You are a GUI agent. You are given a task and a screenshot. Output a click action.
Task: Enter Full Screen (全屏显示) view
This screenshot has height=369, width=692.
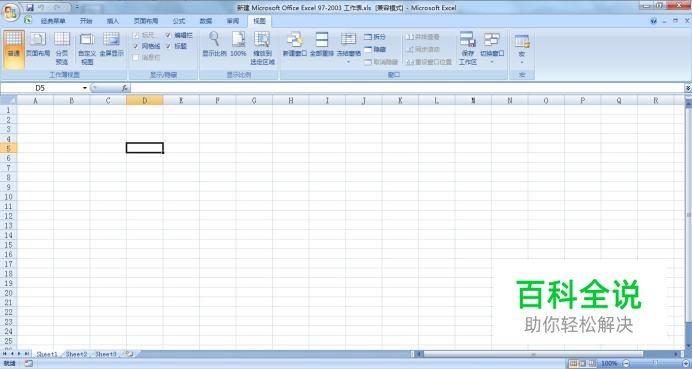coord(111,45)
